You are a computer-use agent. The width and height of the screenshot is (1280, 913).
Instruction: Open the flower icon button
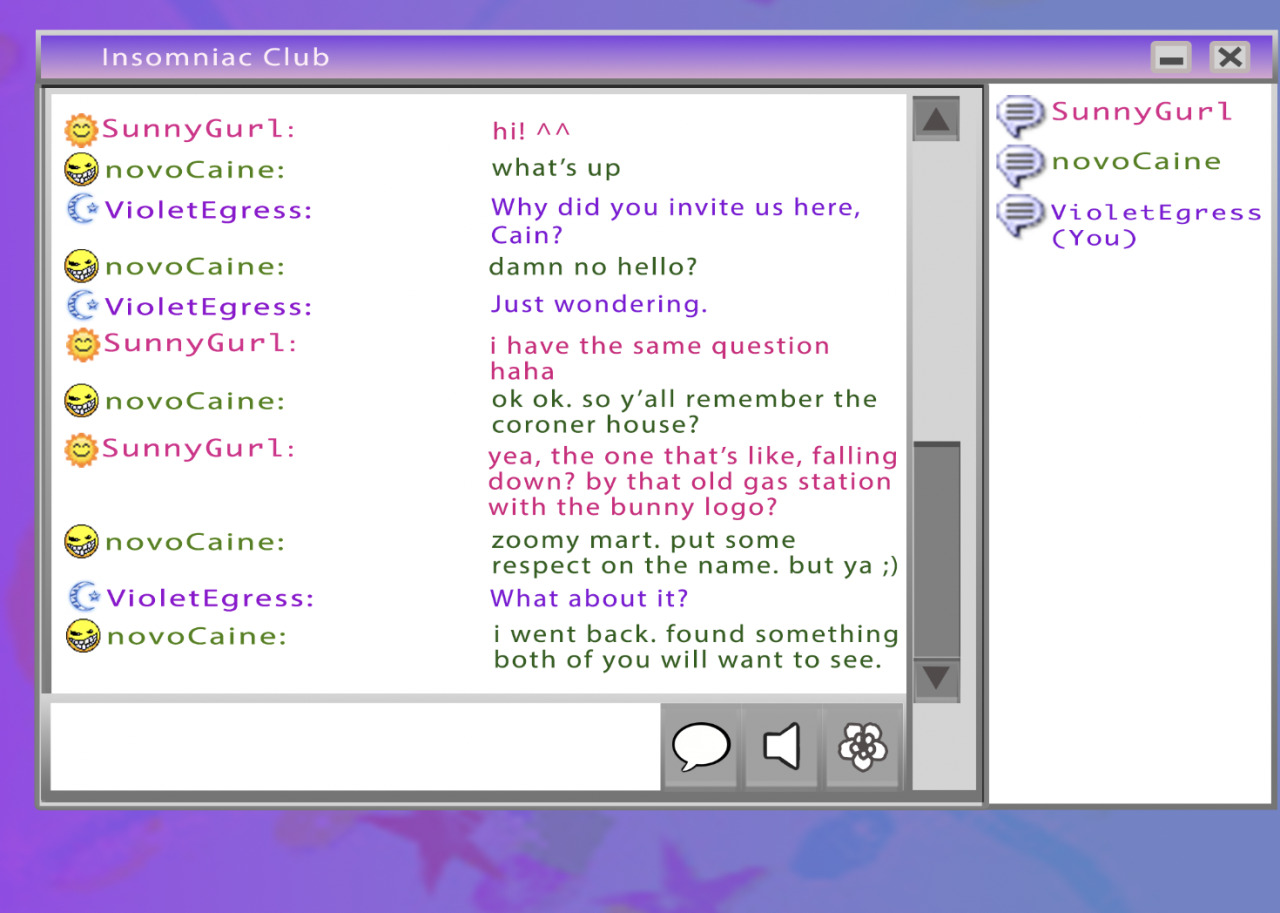(862, 747)
